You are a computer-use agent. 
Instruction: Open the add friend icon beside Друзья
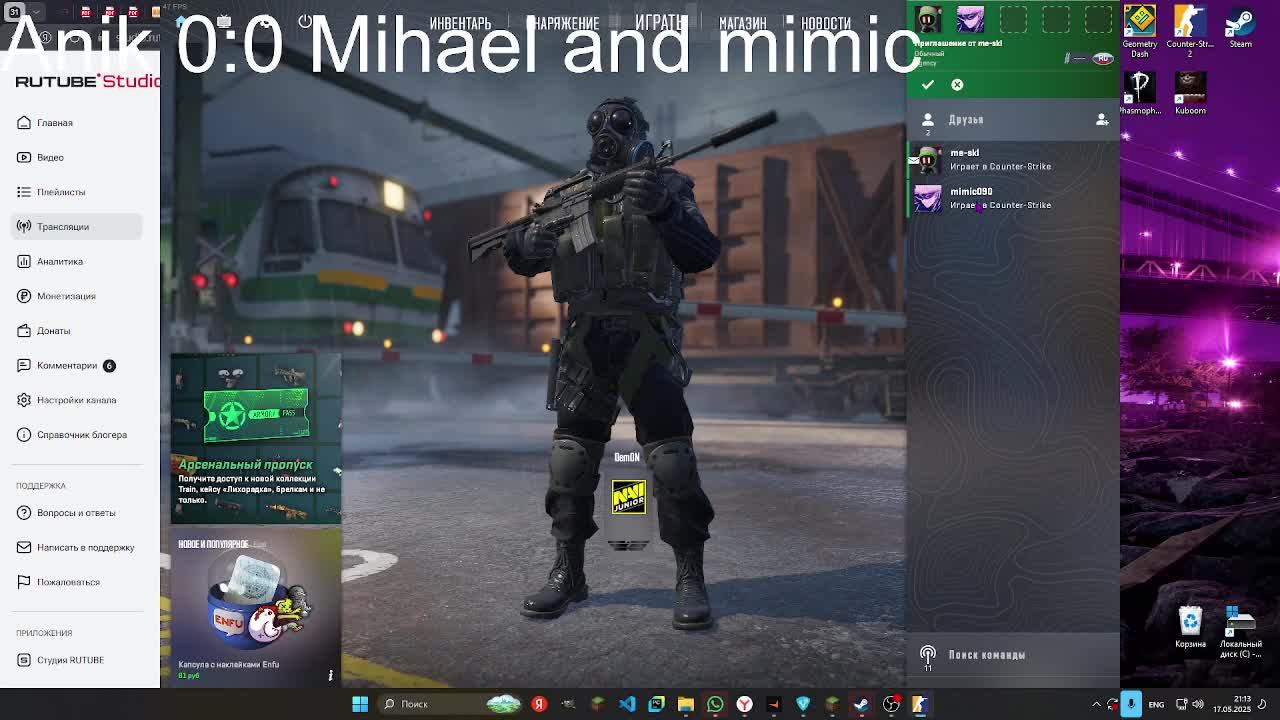click(x=1101, y=120)
